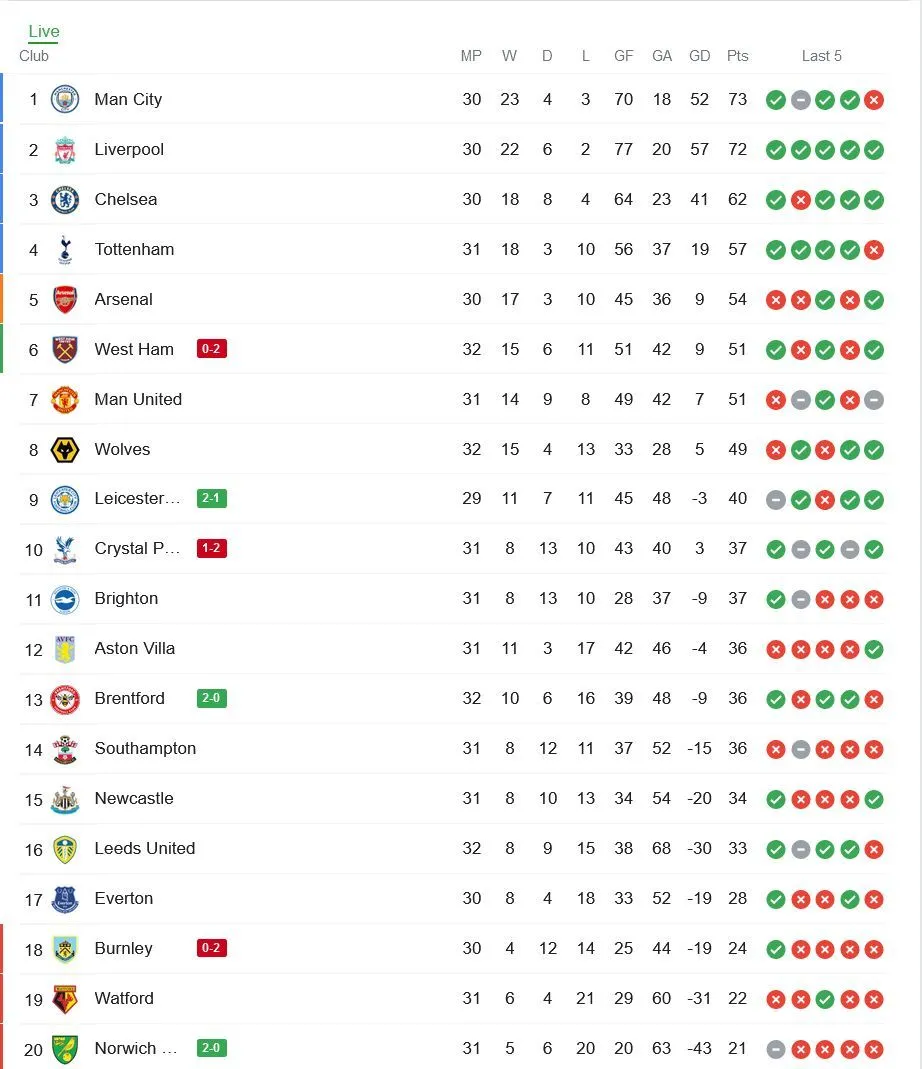This screenshot has height=1069, width=922.
Task: Select the Everton club crest
Action: point(65,898)
